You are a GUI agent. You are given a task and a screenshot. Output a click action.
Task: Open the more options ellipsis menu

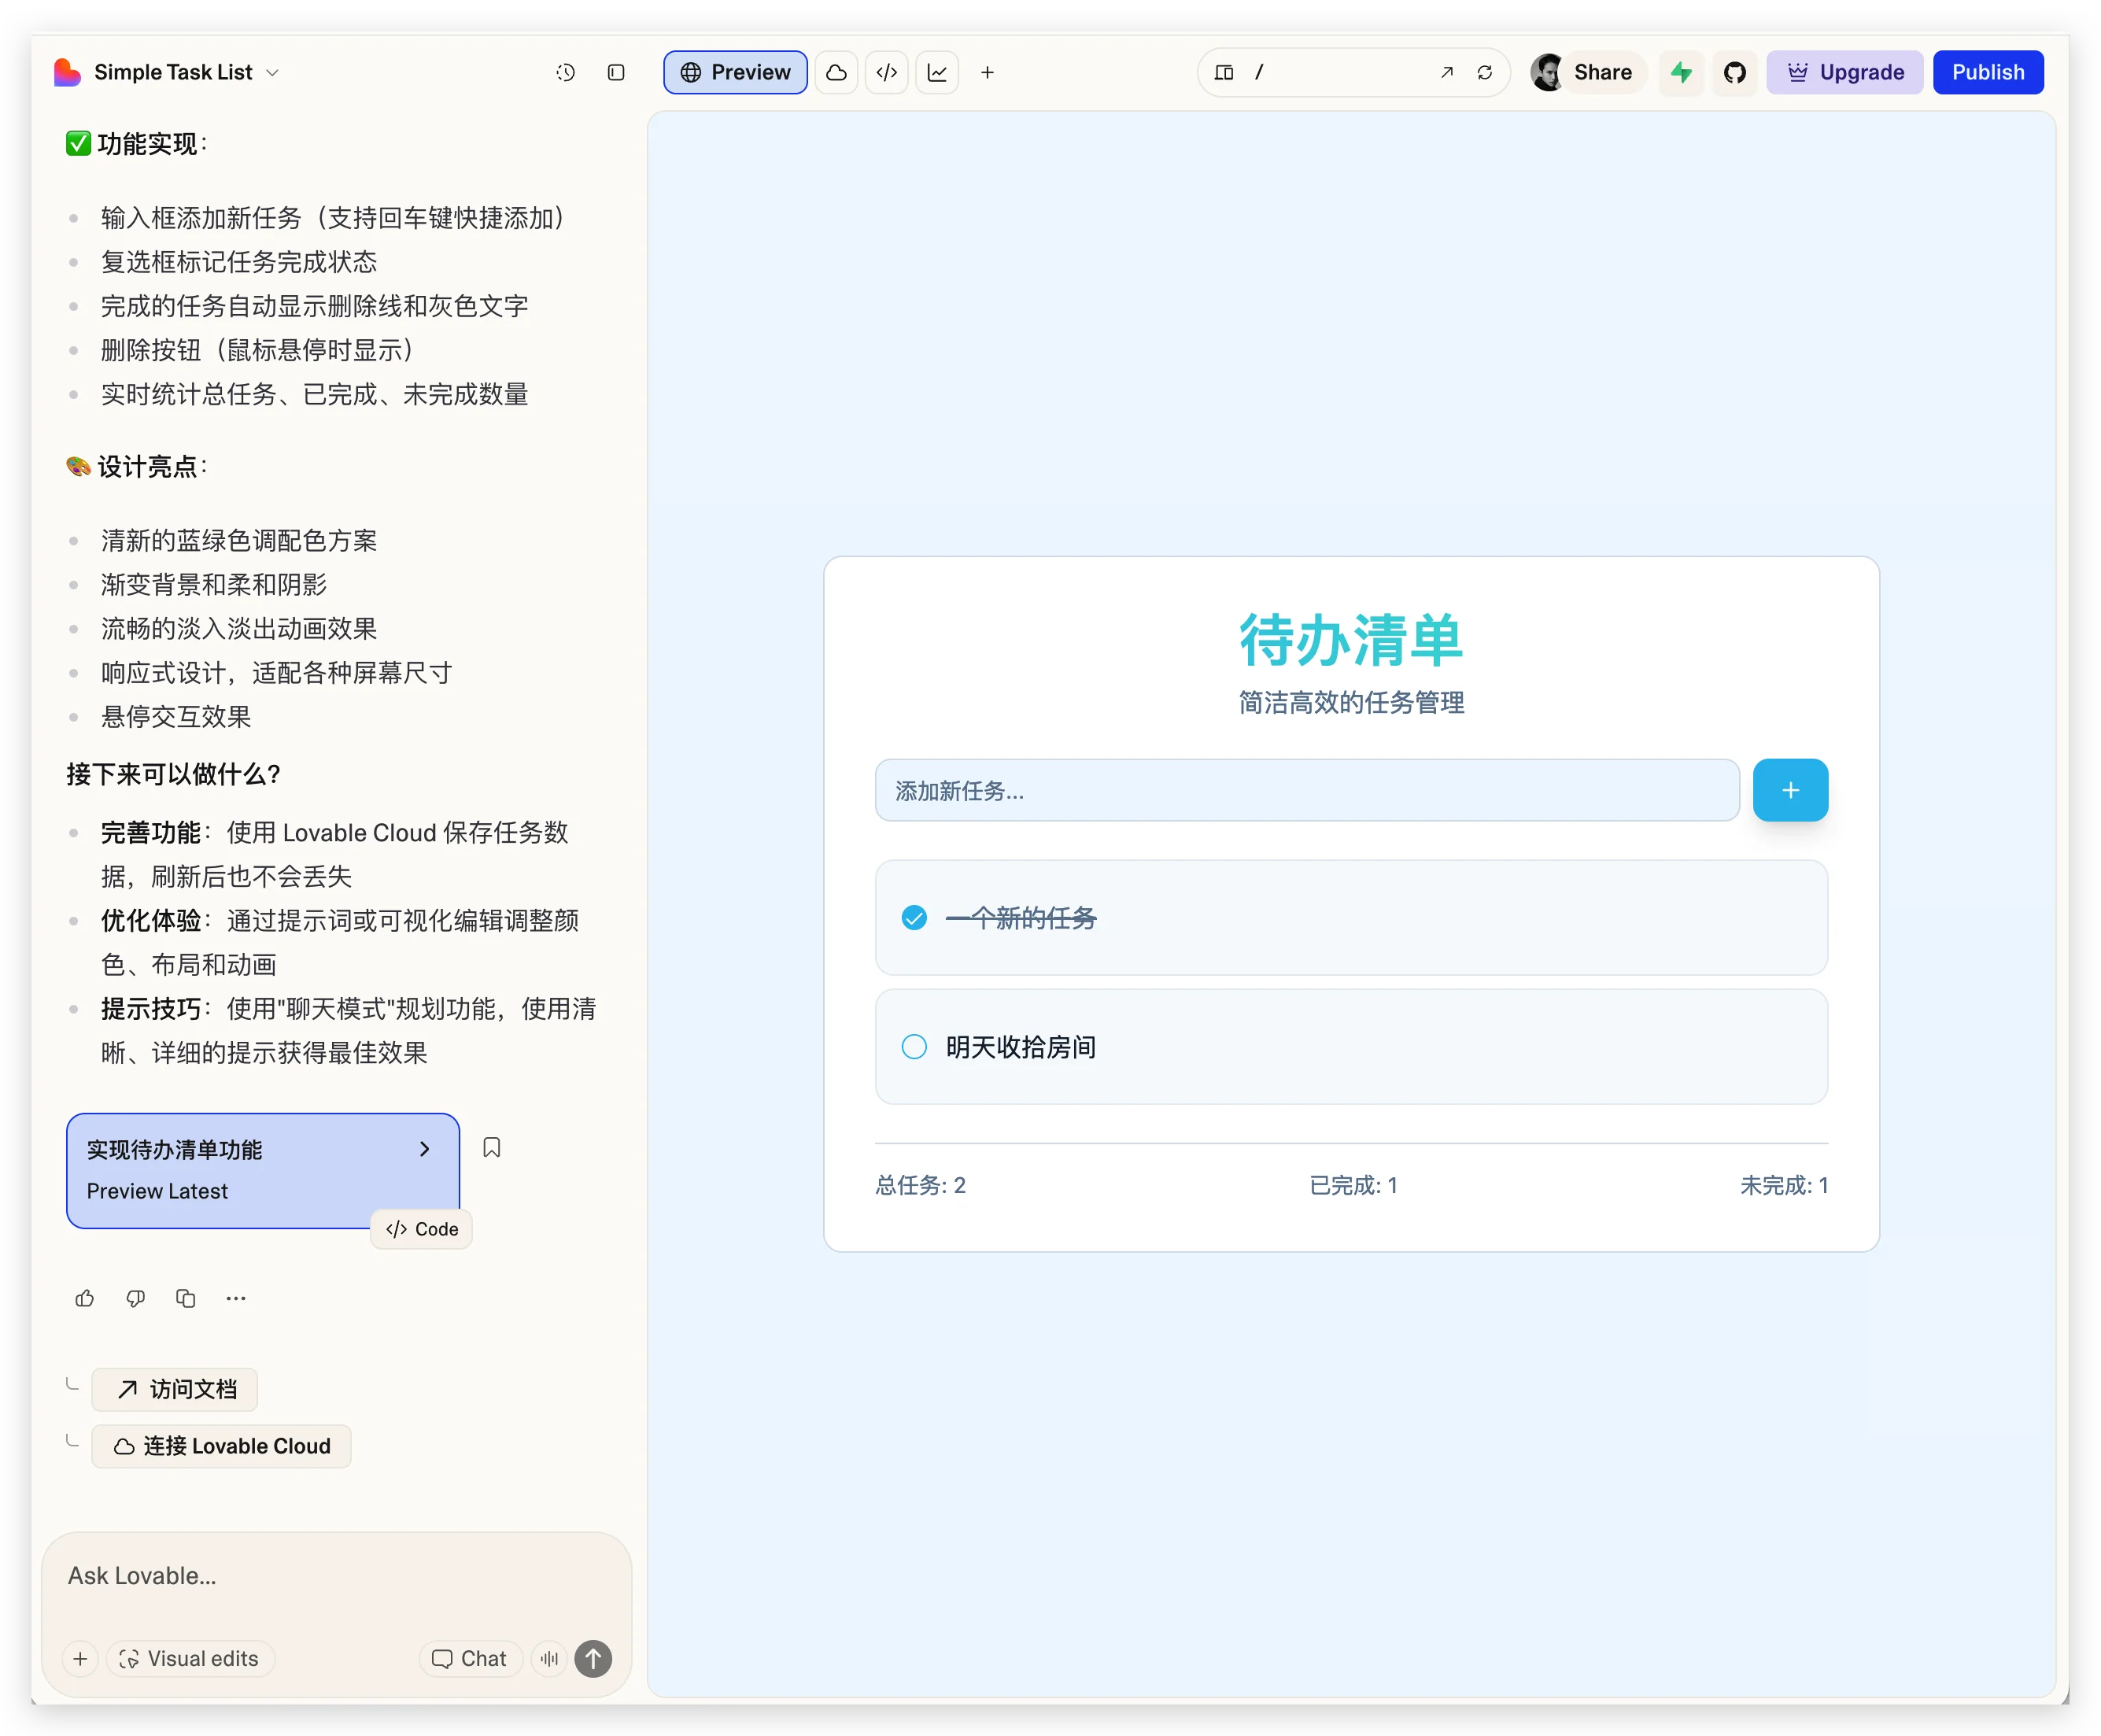pyautogui.click(x=236, y=1298)
